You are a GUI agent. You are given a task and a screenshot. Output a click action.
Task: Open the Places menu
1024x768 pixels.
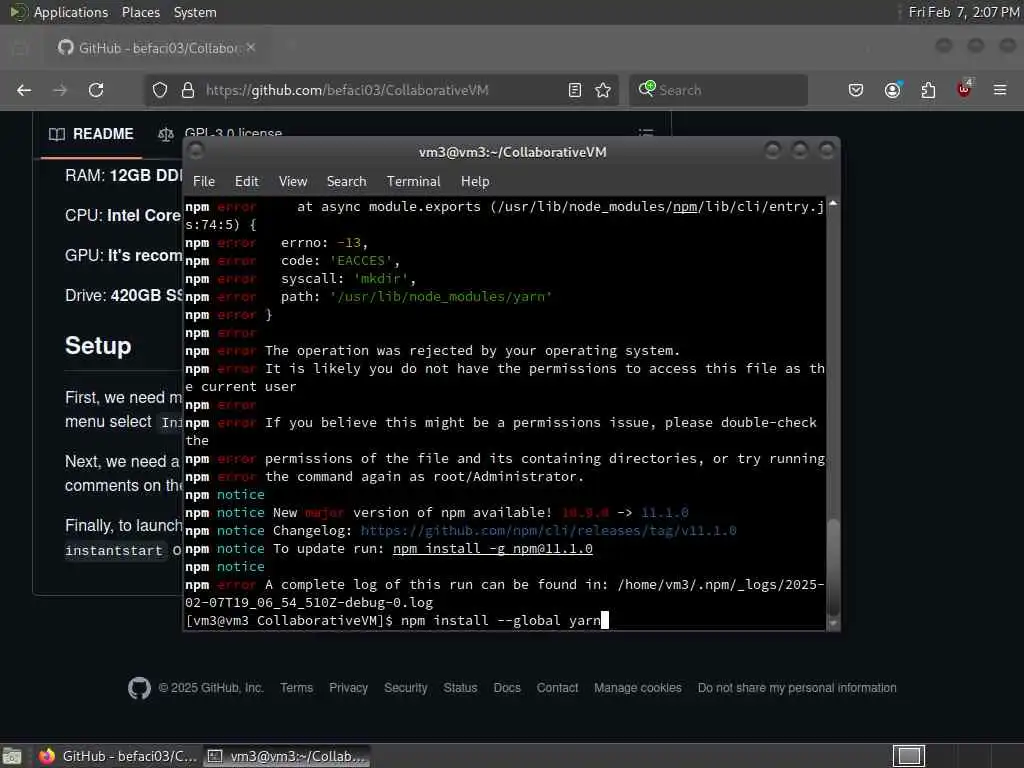coord(141,12)
